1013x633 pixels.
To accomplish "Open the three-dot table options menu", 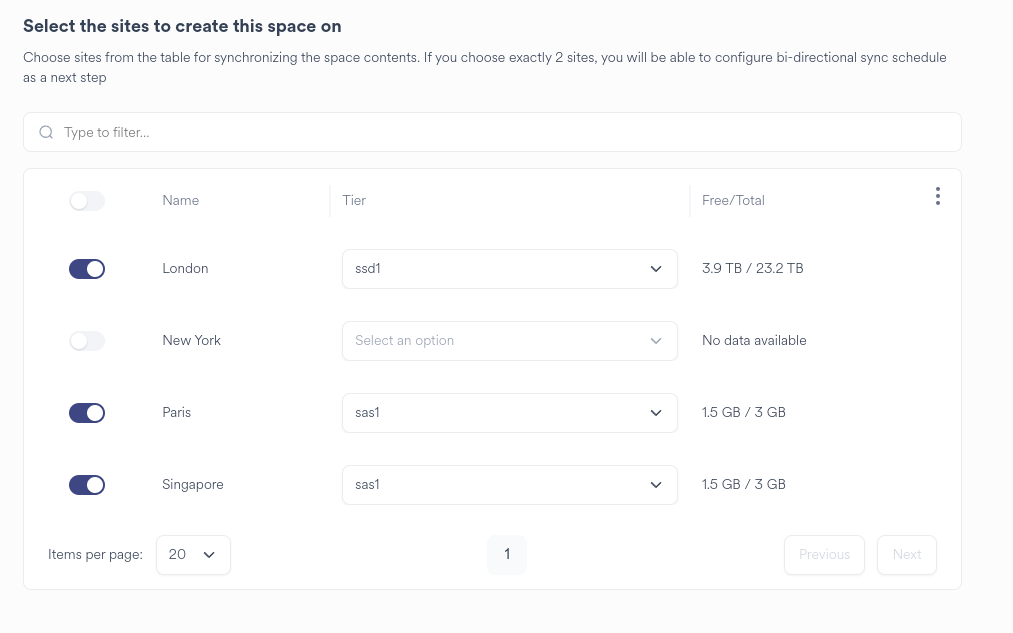I will point(937,197).
